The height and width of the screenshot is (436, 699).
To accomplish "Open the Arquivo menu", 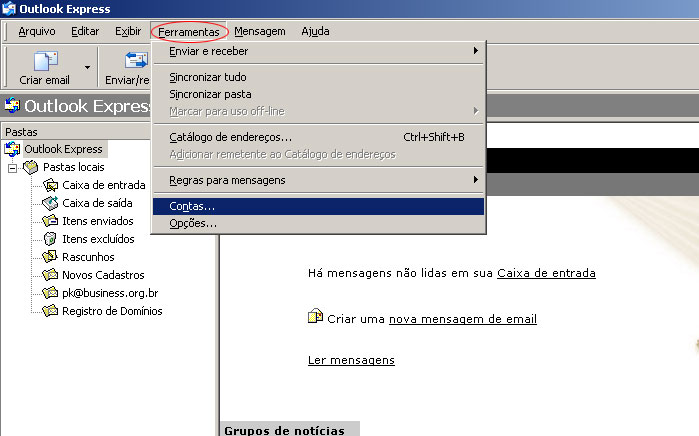I will 37,31.
